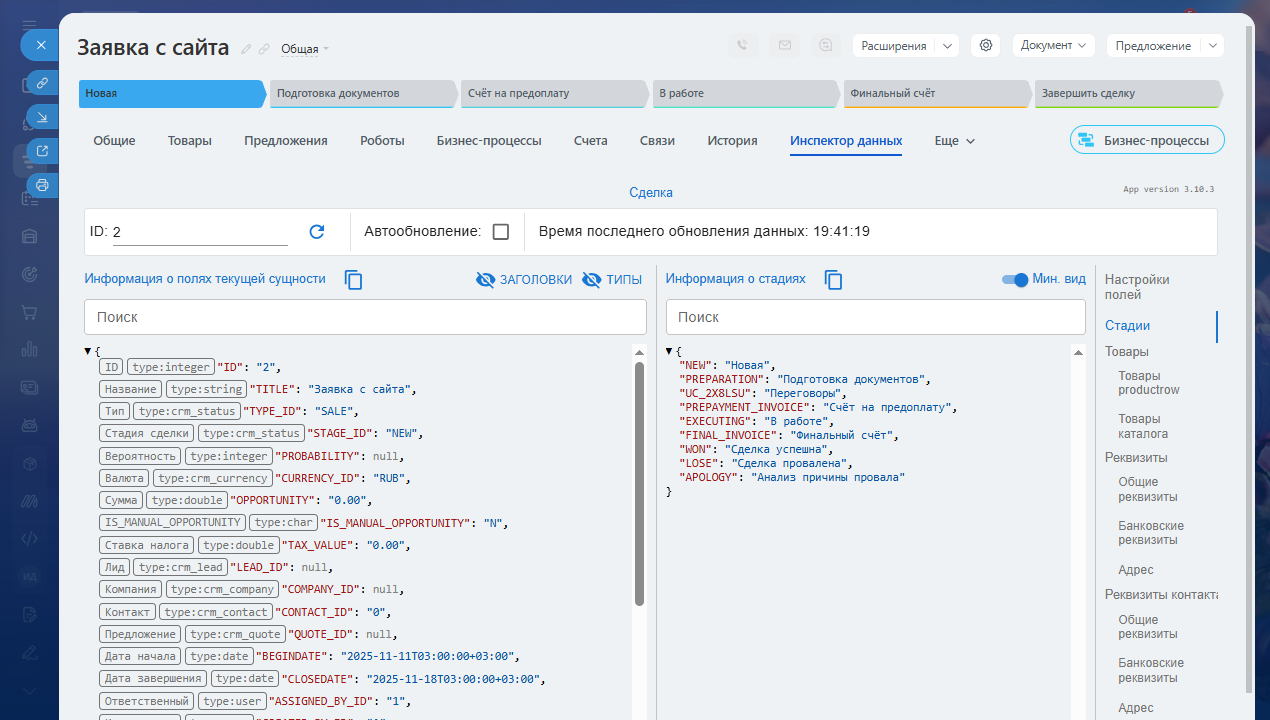The image size is (1270, 720).
Task: Click the fields Поиск search box
Action: coord(365,317)
